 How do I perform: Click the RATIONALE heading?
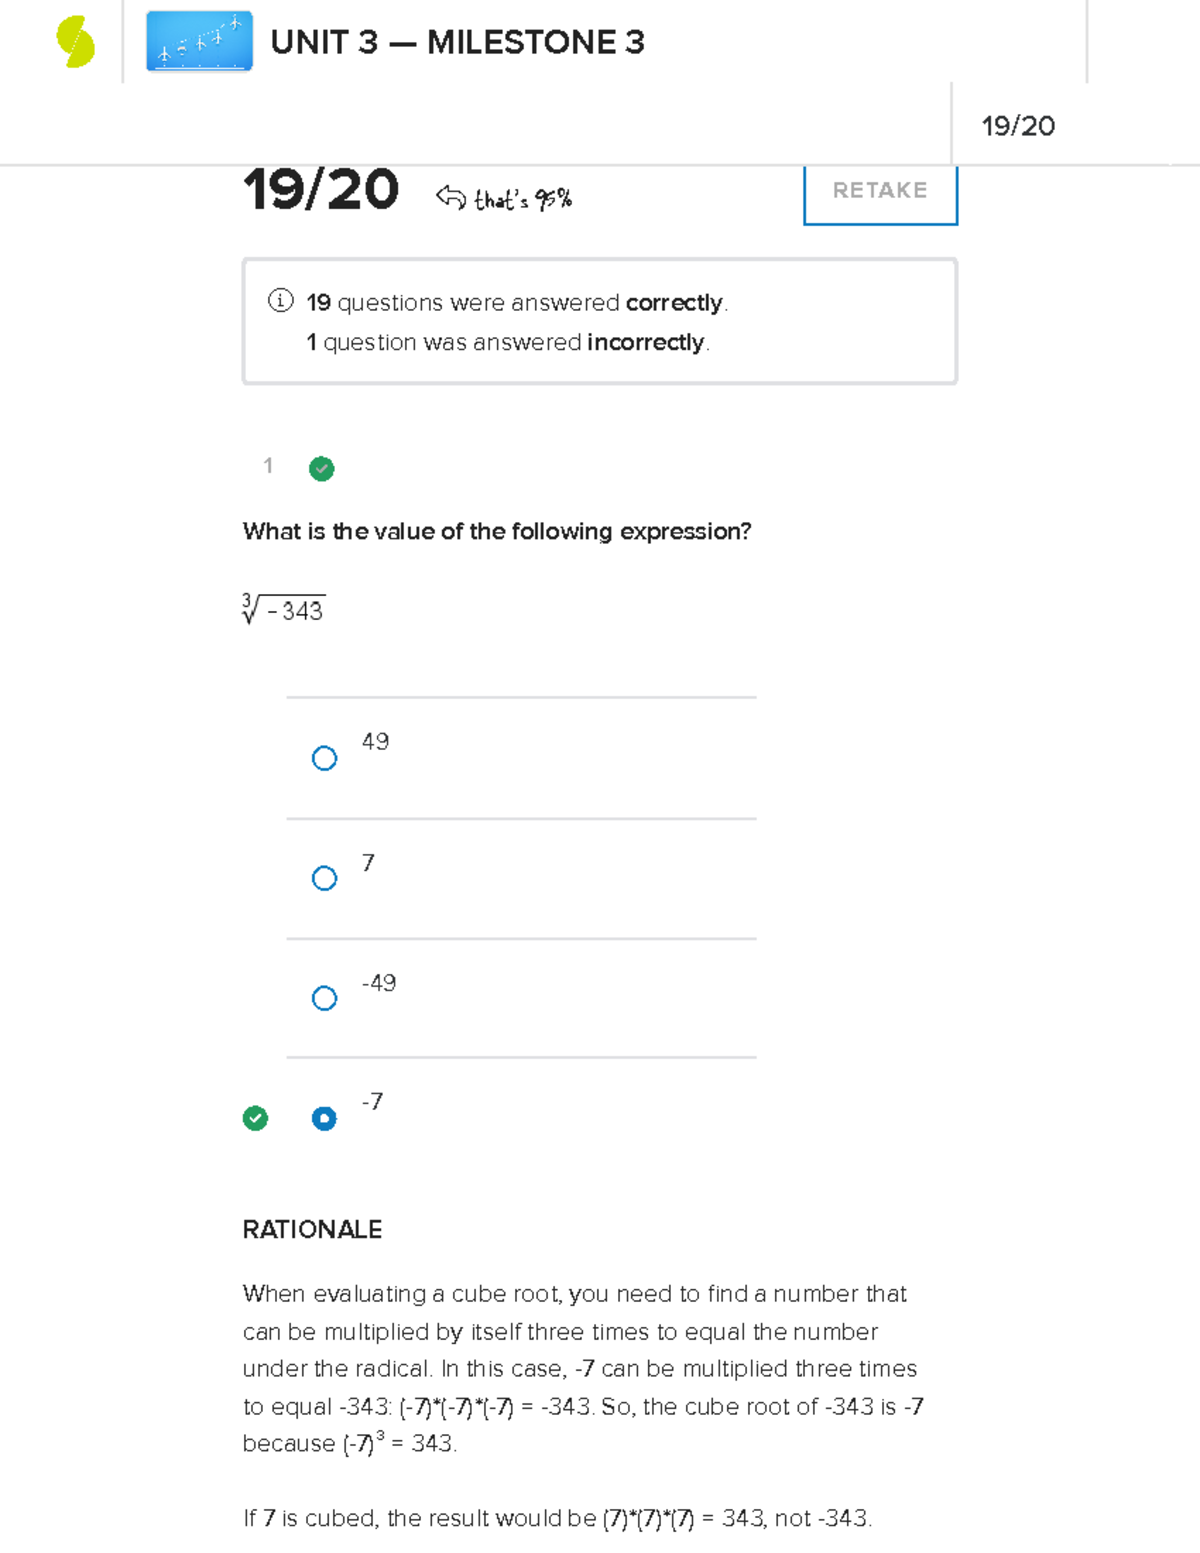(312, 1229)
